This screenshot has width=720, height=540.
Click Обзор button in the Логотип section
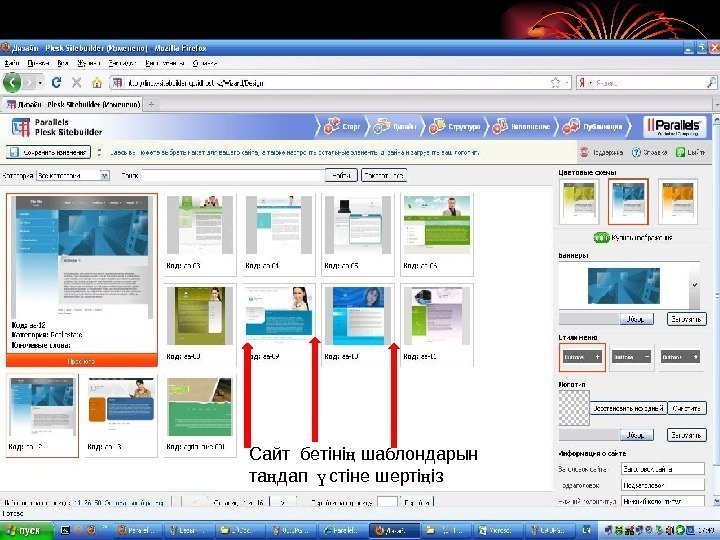(636, 434)
